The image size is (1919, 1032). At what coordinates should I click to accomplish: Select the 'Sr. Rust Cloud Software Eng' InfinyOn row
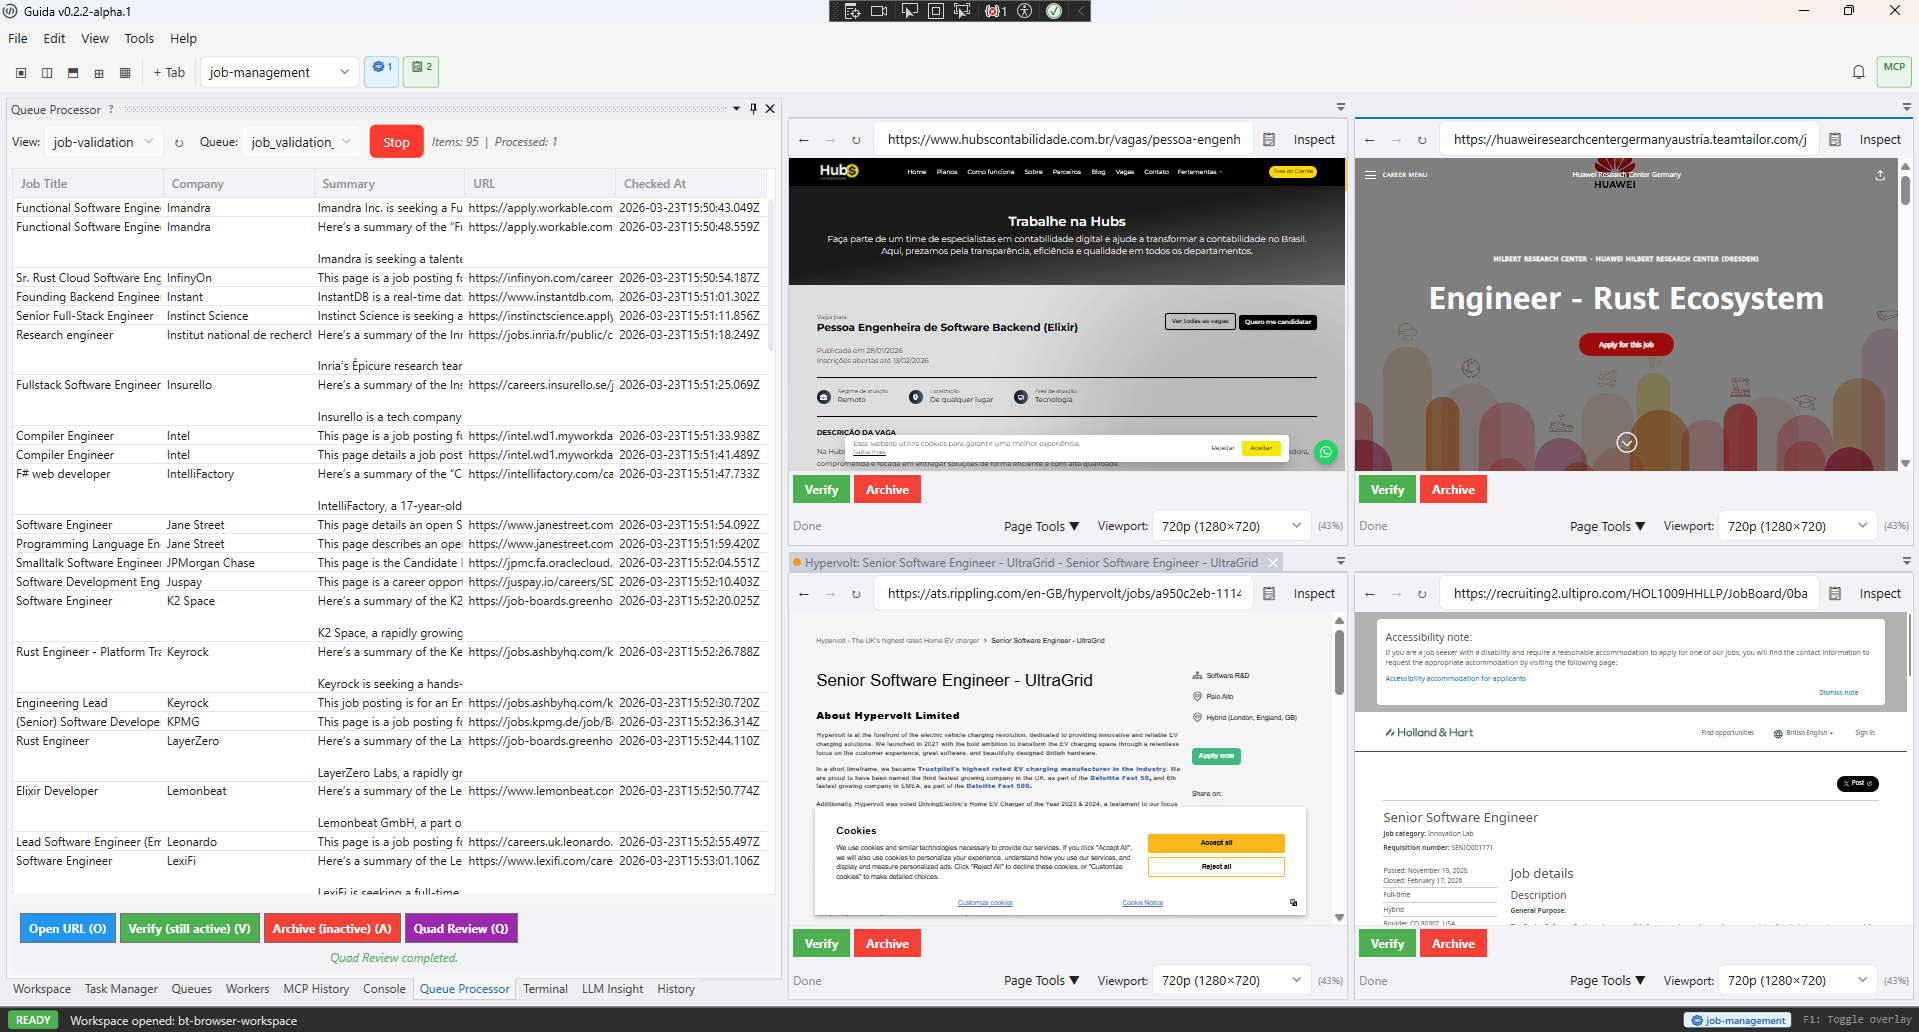391,278
